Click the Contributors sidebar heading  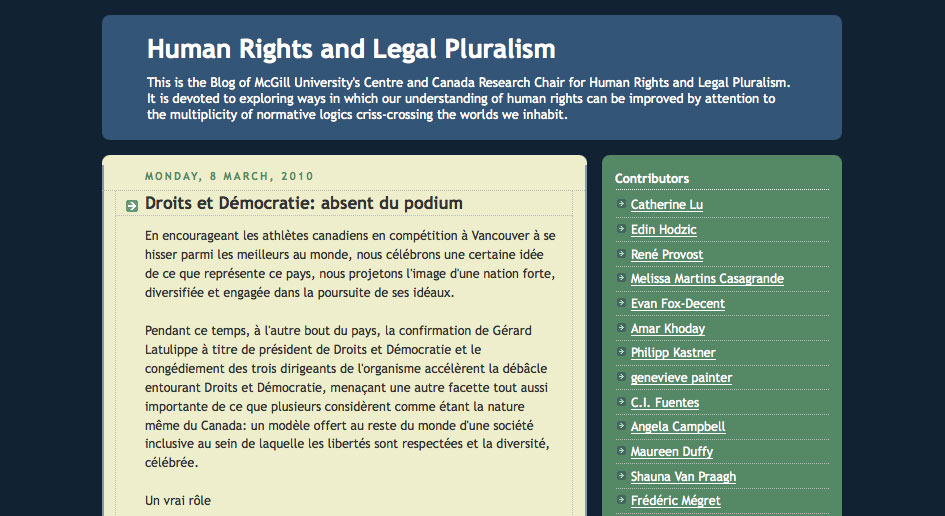(651, 178)
